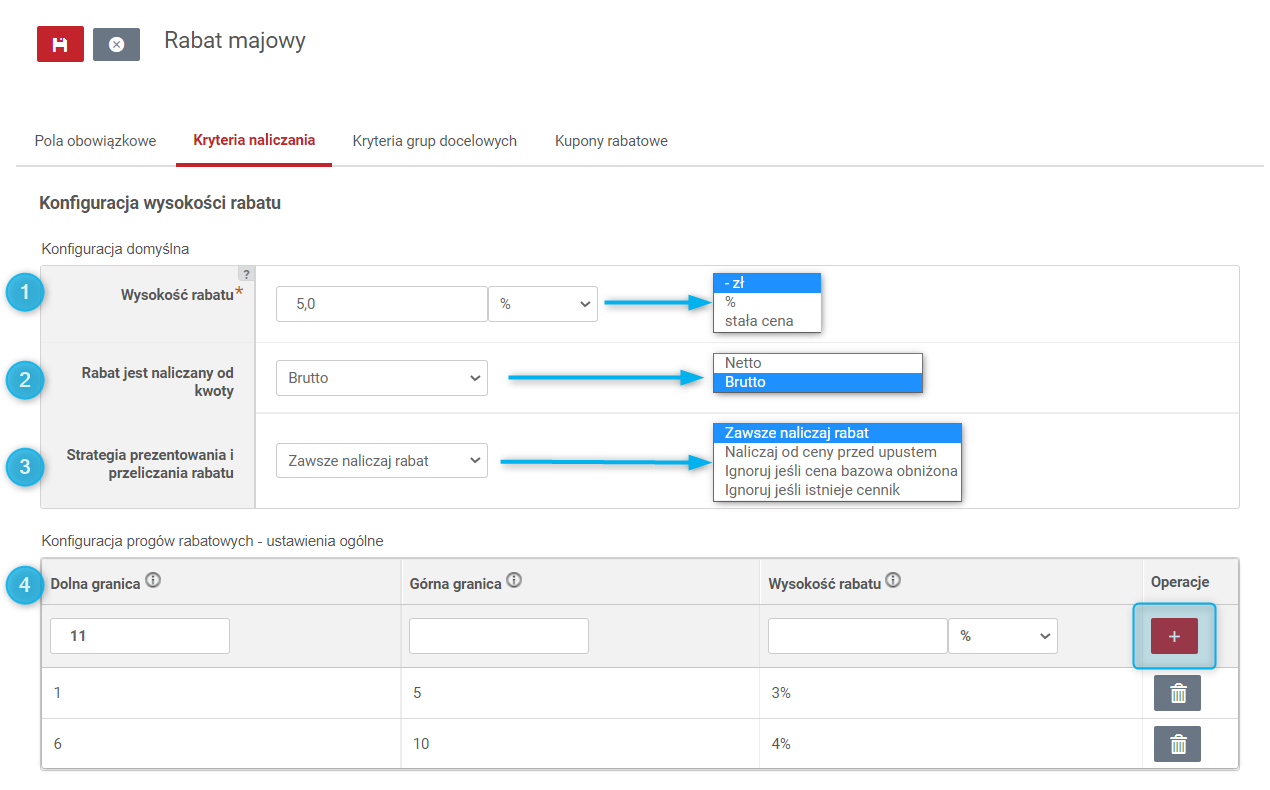Delete the 4% discount threshold row
The image size is (1270, 790).
tap(1177, 744)
